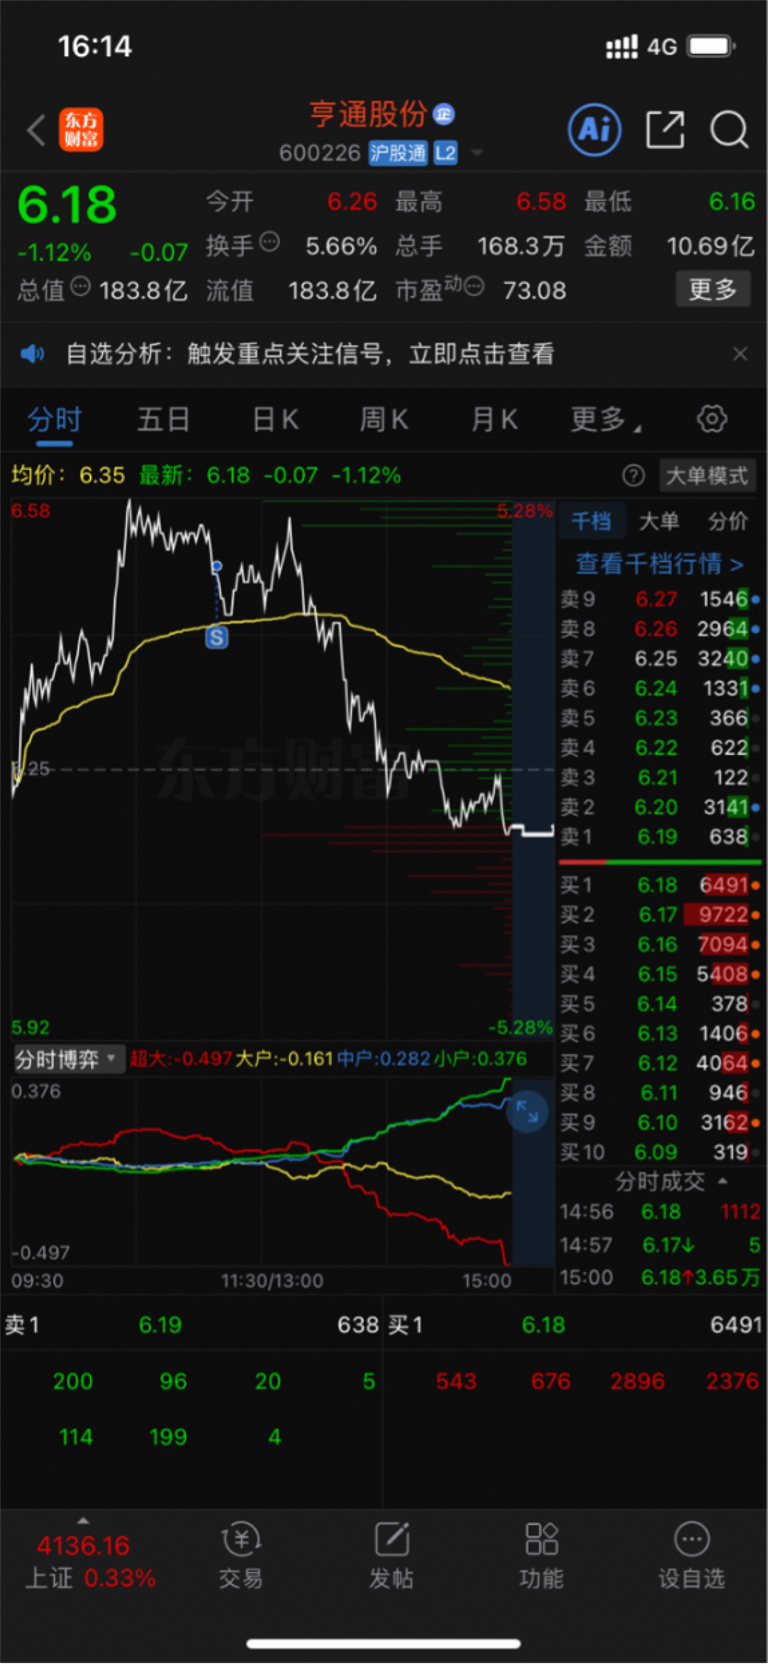Select 买2 row at 6.17
Viewport: 769px width, 1664px height.
[659, 915]
